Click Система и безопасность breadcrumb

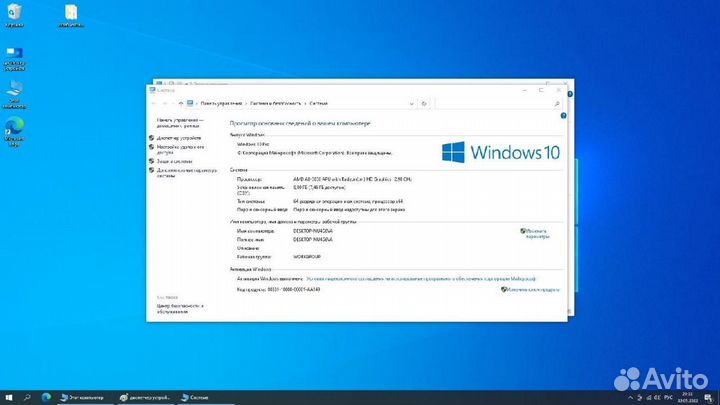tap(276, 104)
